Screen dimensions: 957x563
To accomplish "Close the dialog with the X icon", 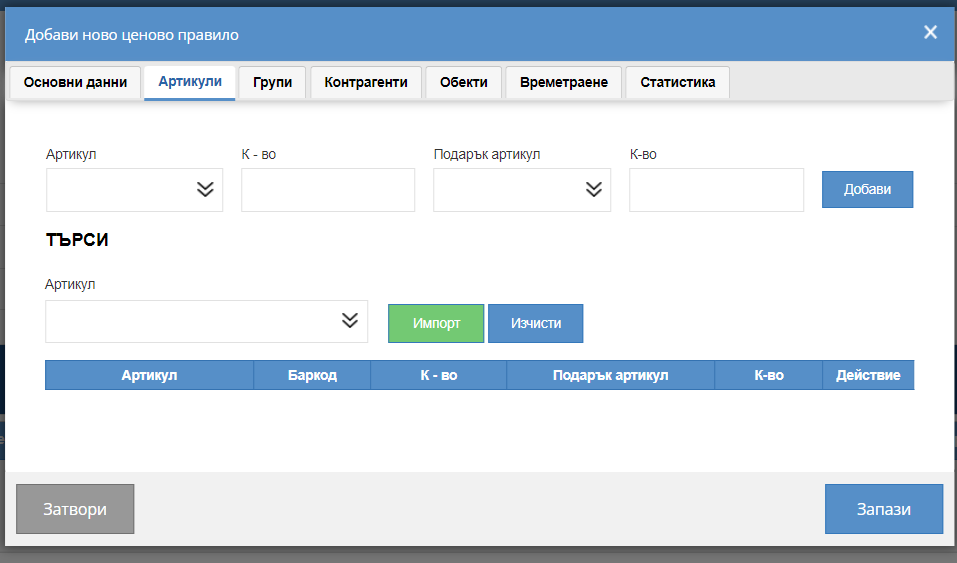I will tap(930, 32).
